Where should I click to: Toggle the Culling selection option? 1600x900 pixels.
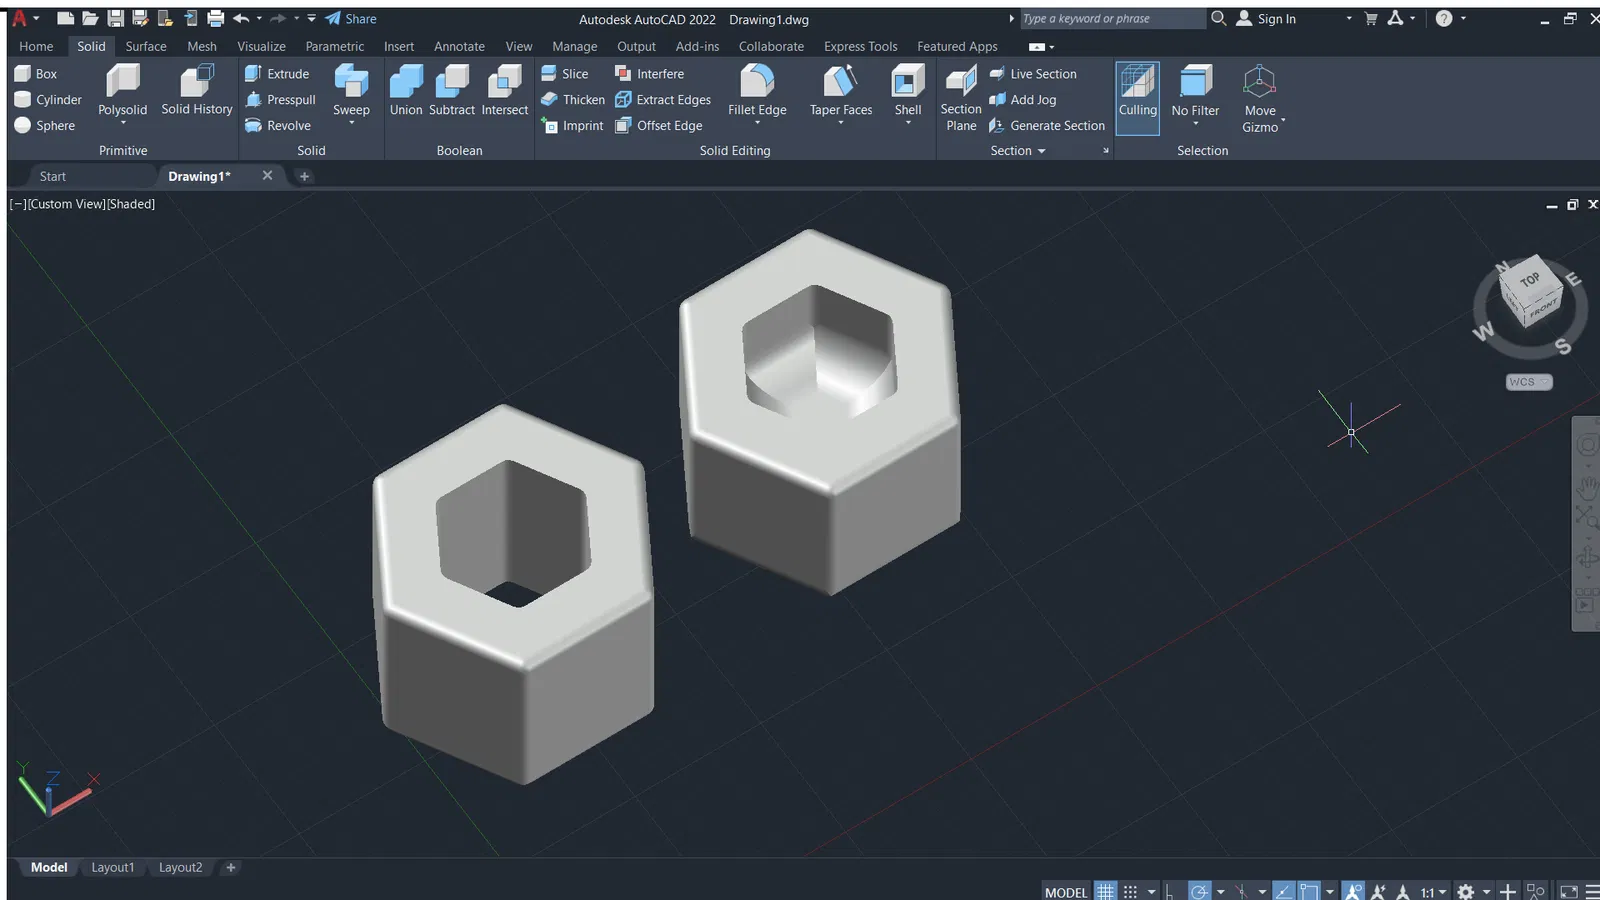(1137, 97)
